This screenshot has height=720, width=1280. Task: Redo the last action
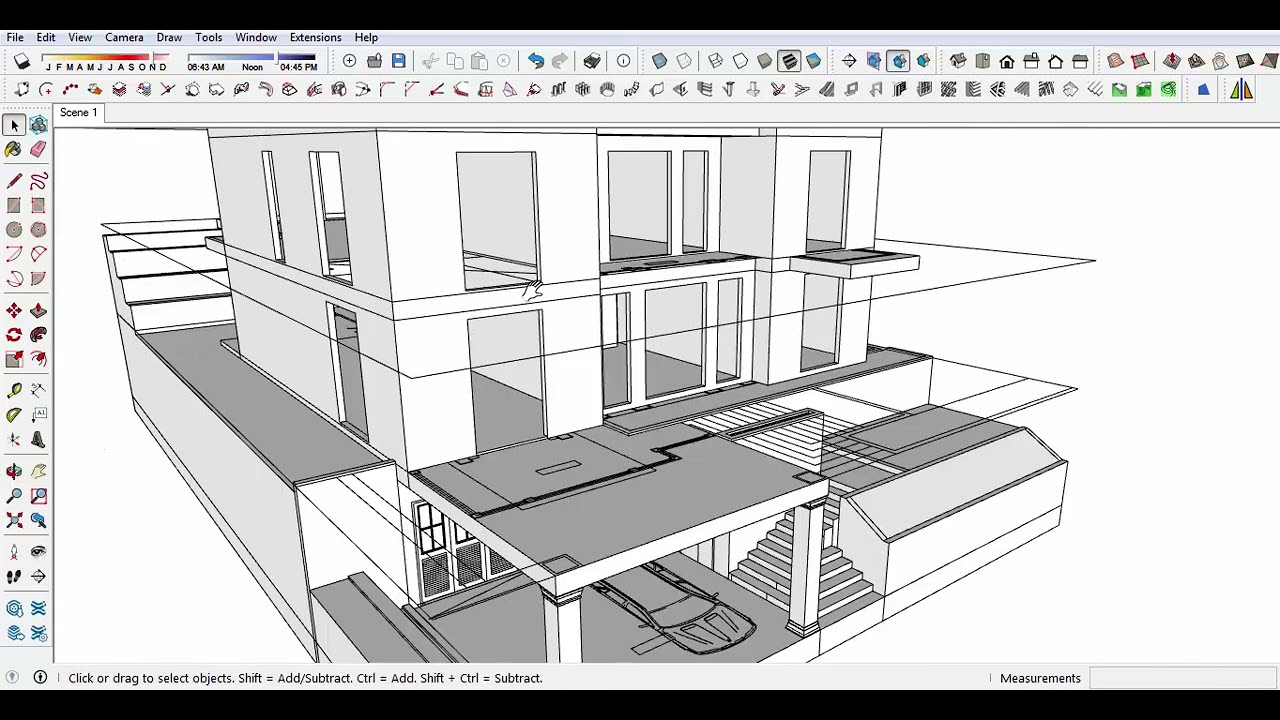click(x=560, y=62)
